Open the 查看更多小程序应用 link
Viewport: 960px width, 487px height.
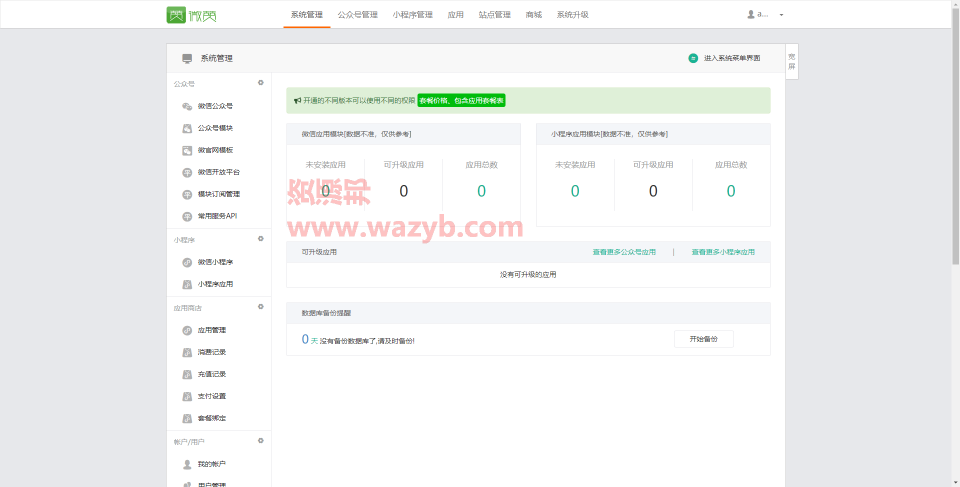point(723,252)
